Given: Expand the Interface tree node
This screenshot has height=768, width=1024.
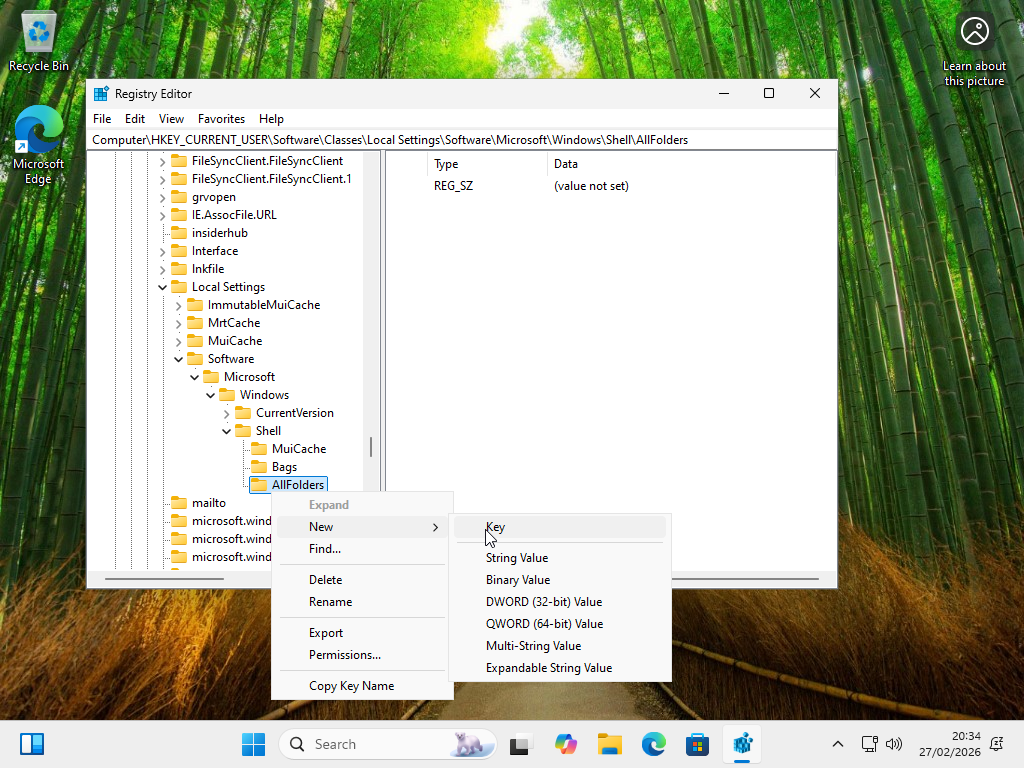Looking at the screenshot, I should [163, 251].
